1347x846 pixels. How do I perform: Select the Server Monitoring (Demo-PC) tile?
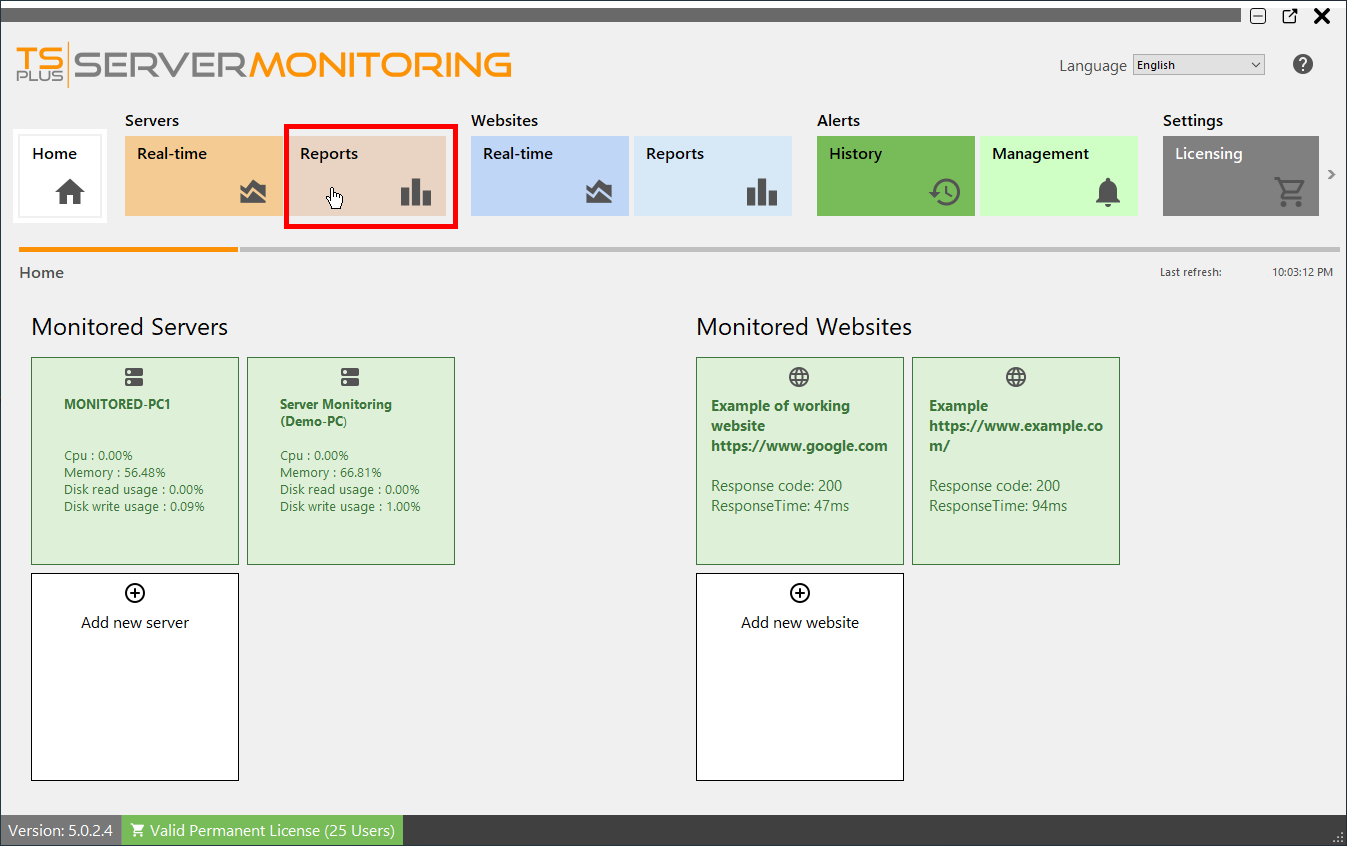(x=351, y=460)
